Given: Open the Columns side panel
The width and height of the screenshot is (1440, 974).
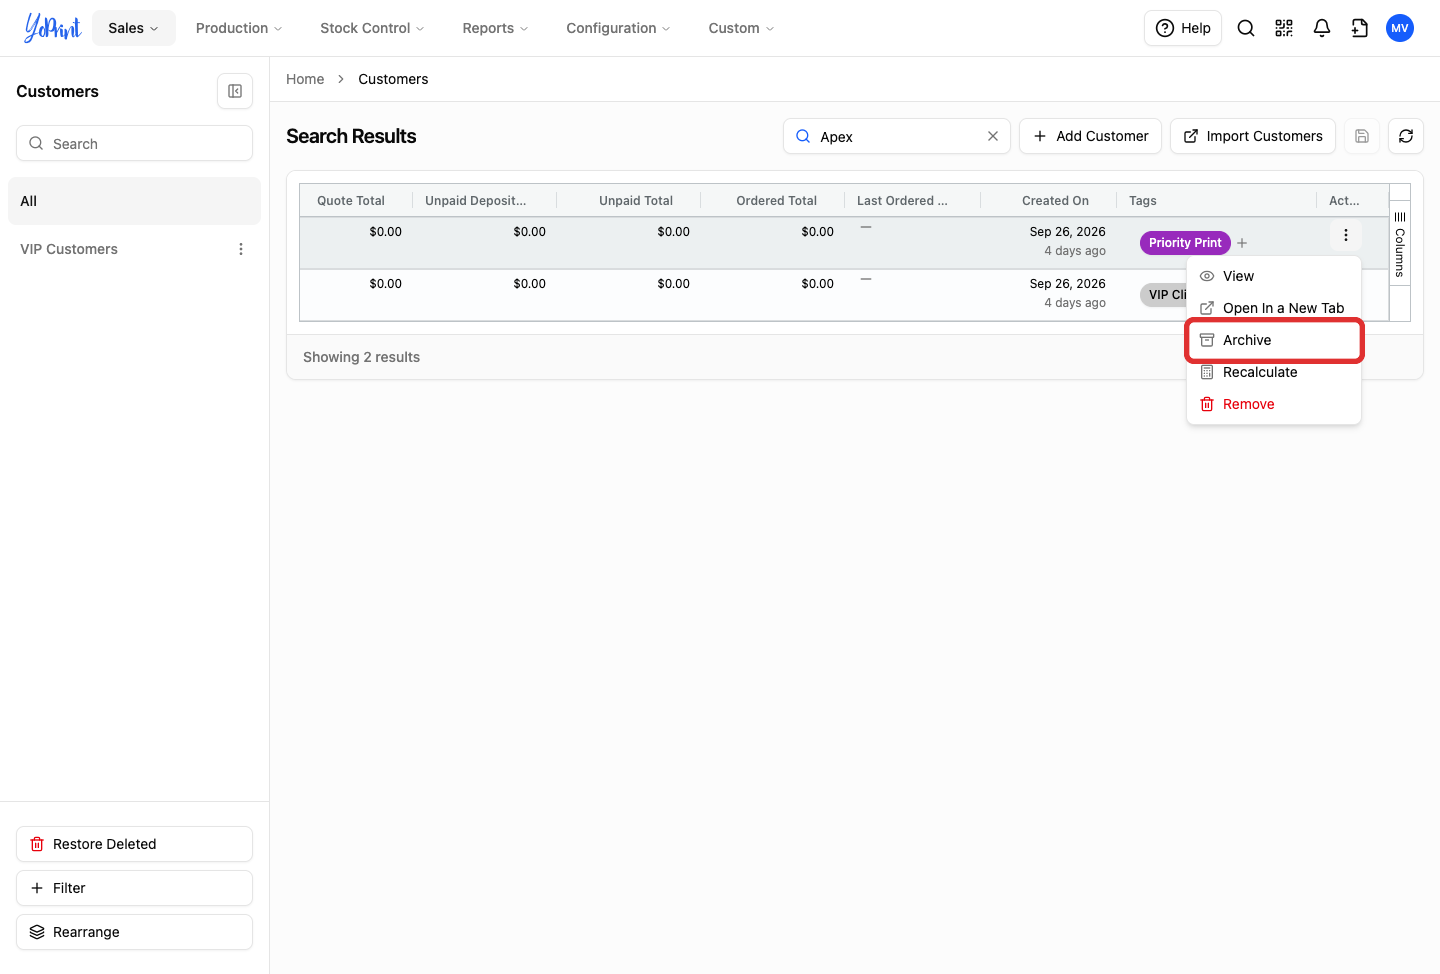Looking at the screenshot, I should [1400, 244].
